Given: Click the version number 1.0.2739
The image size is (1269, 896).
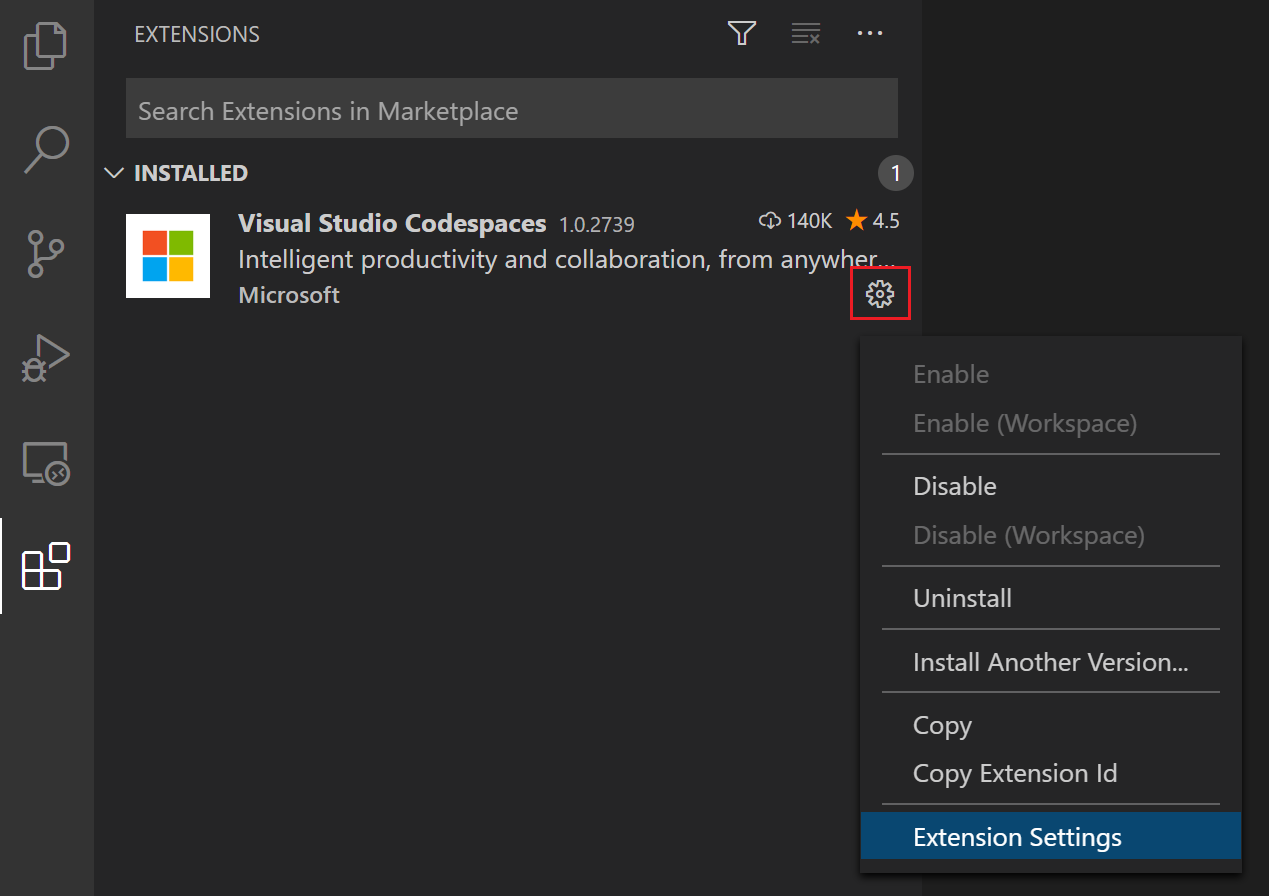Looking at the screenshot, I should 597,224.
